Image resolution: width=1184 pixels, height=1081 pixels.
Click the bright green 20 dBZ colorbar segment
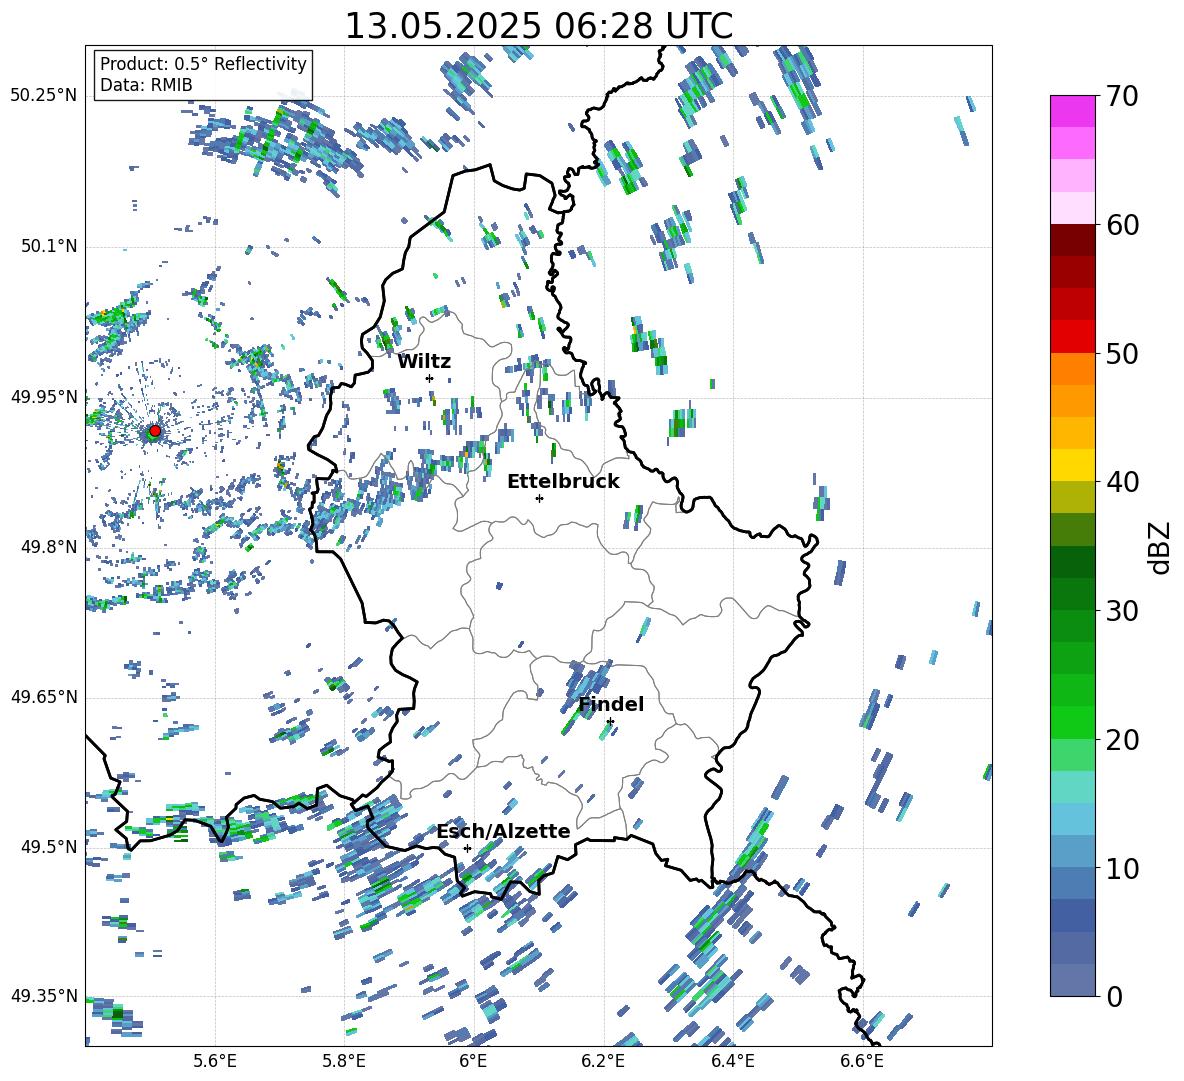[x=1072, y=722]
